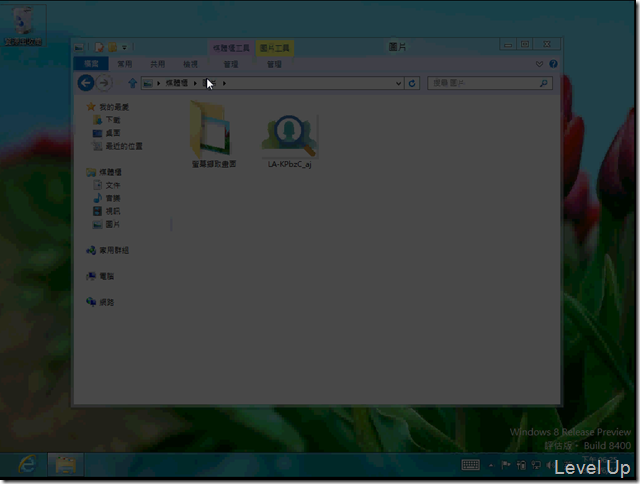This screenshot has height=484, width=640.
Task: Select 媒體櫃 in the navigation pane
Action: [110, 172]
